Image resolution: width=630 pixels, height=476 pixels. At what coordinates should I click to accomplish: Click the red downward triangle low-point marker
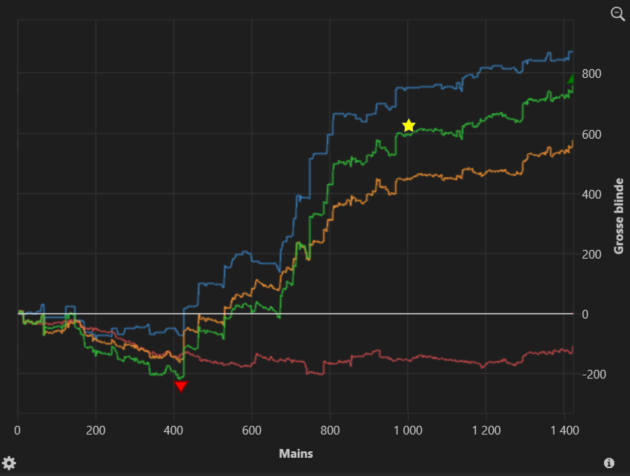tap(180, 386)
